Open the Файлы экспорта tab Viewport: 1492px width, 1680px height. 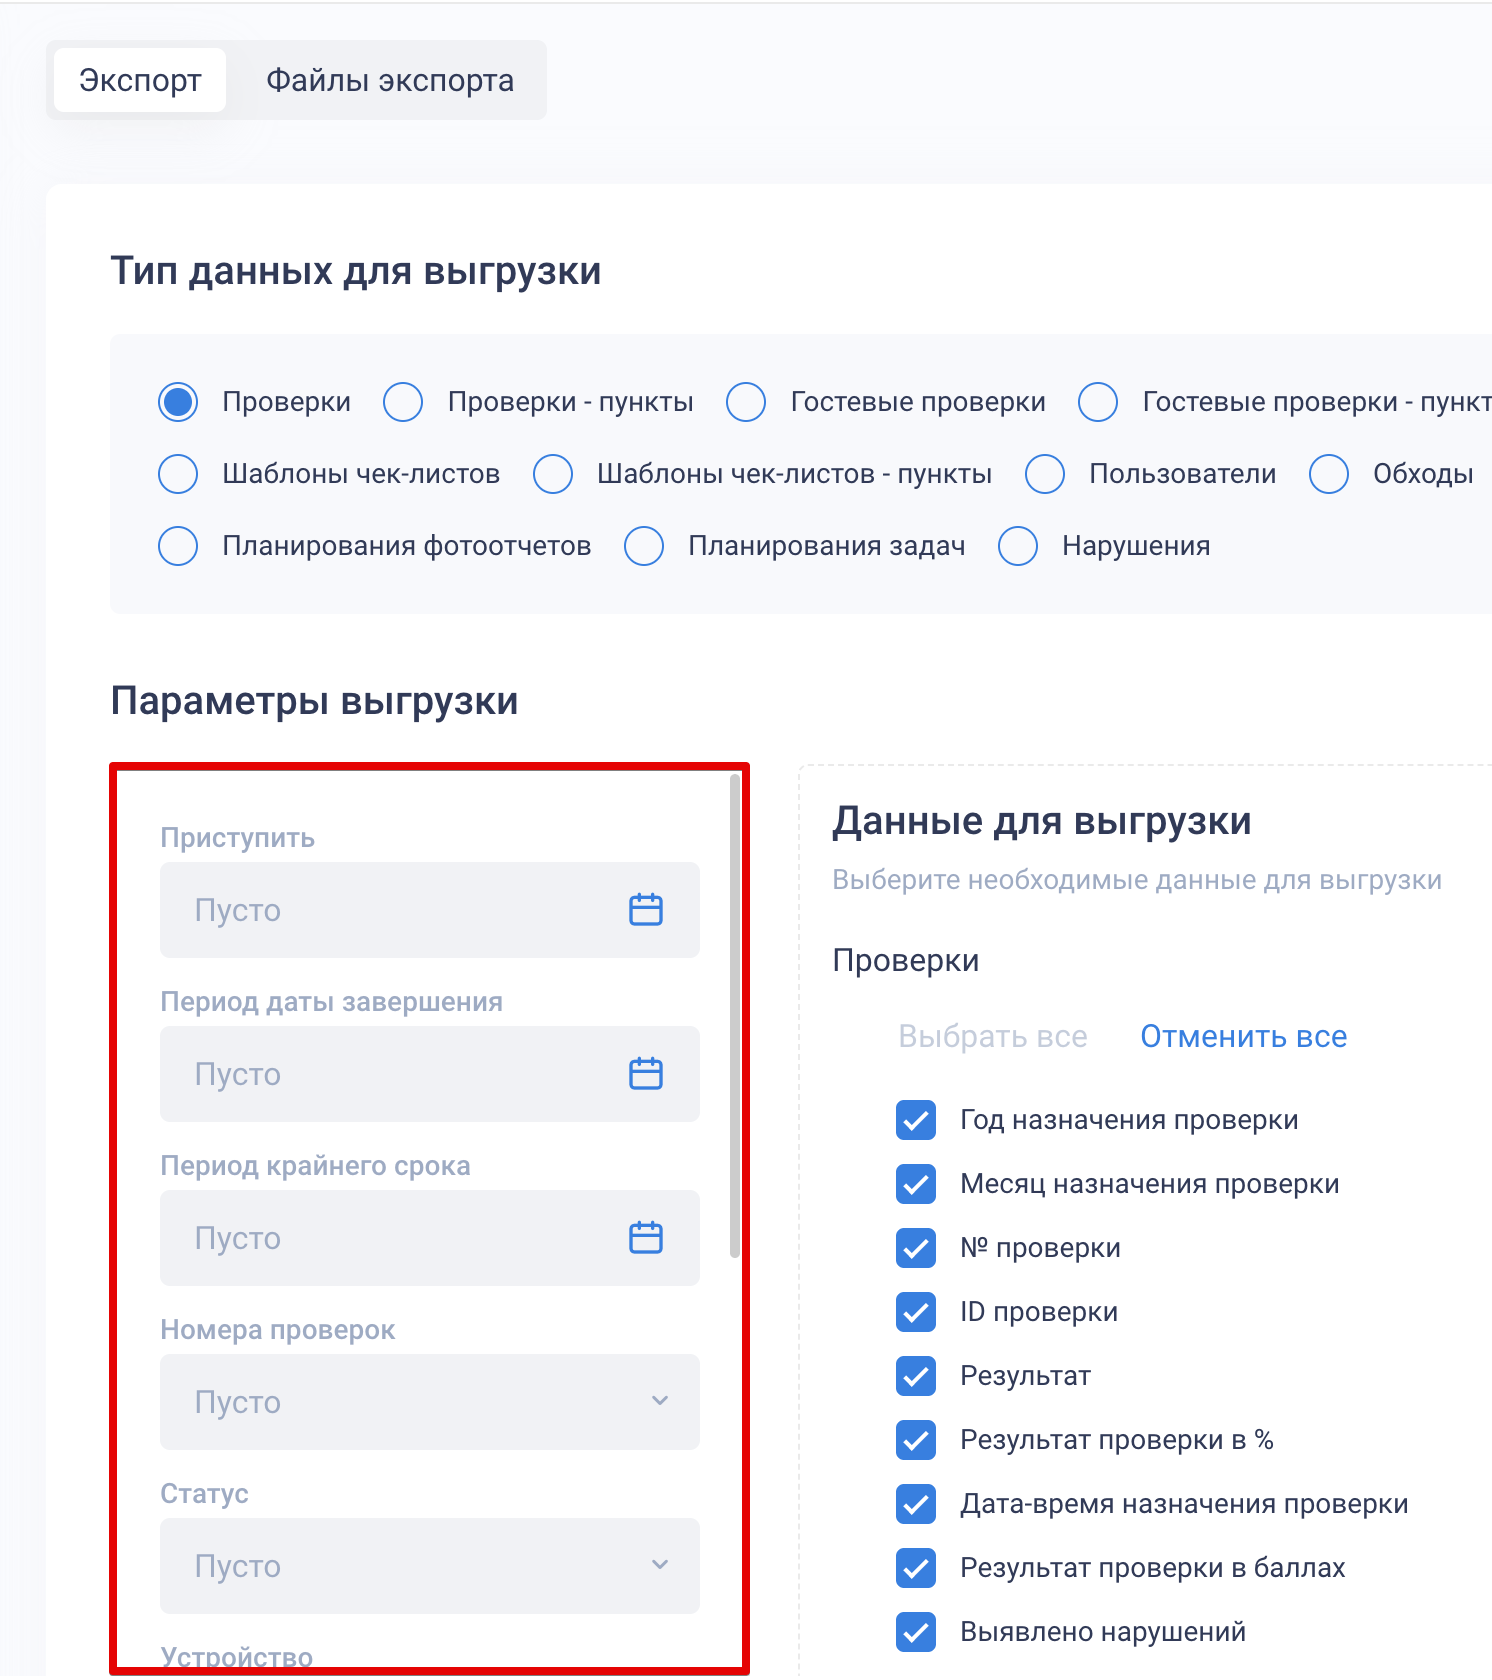(x=390, y=80)
